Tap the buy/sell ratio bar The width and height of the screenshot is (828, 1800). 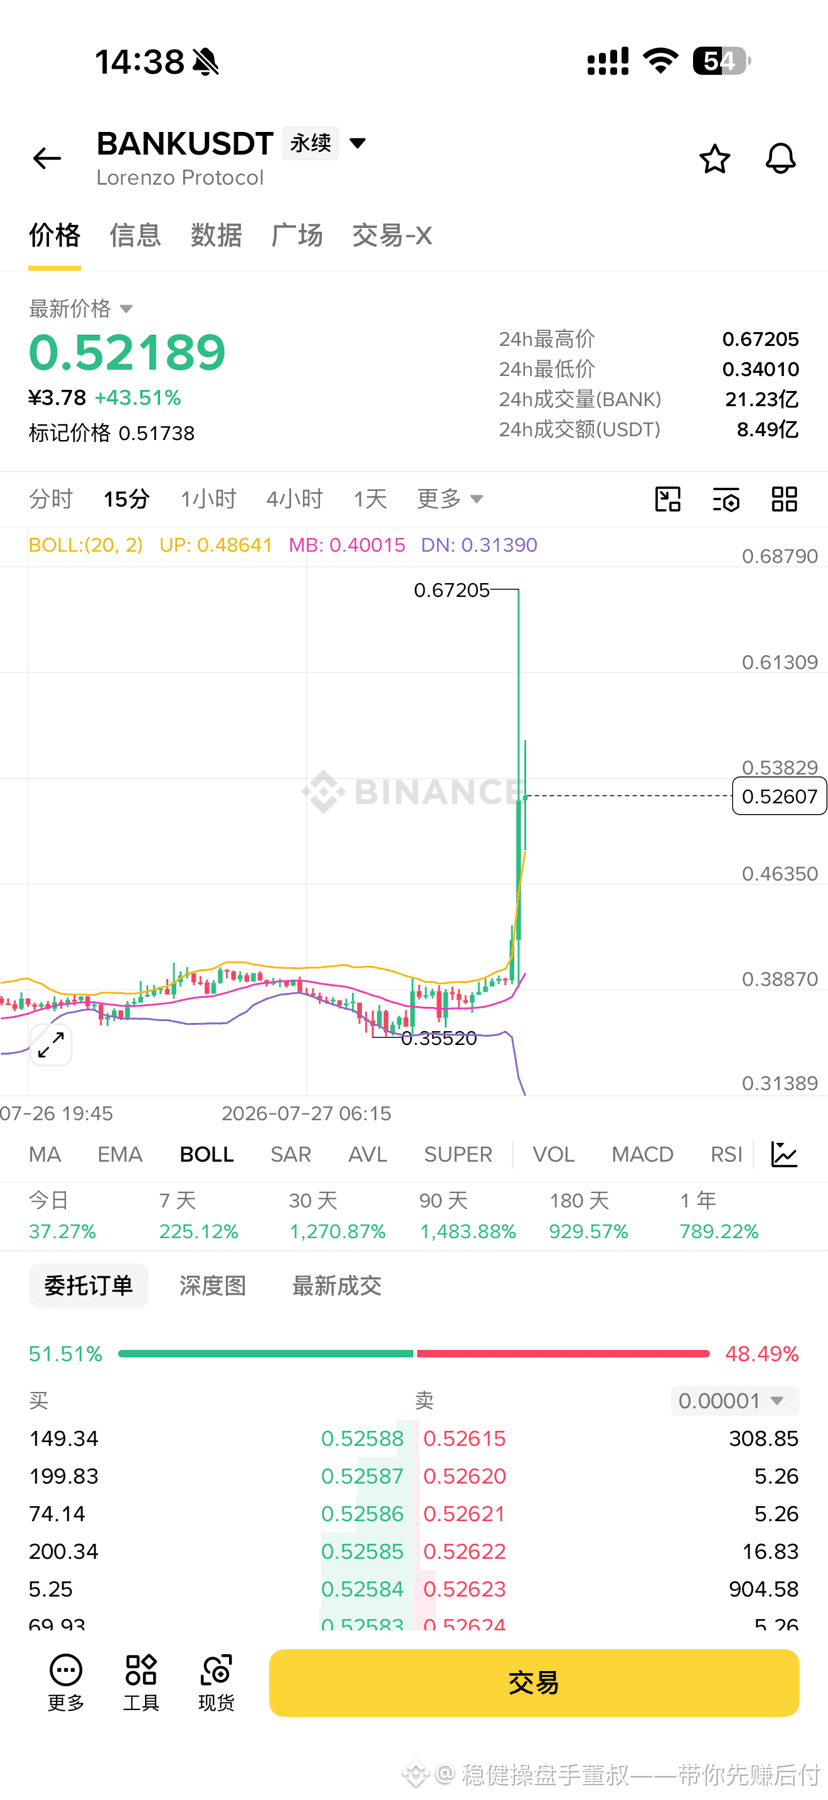[x=414, y=1354]
